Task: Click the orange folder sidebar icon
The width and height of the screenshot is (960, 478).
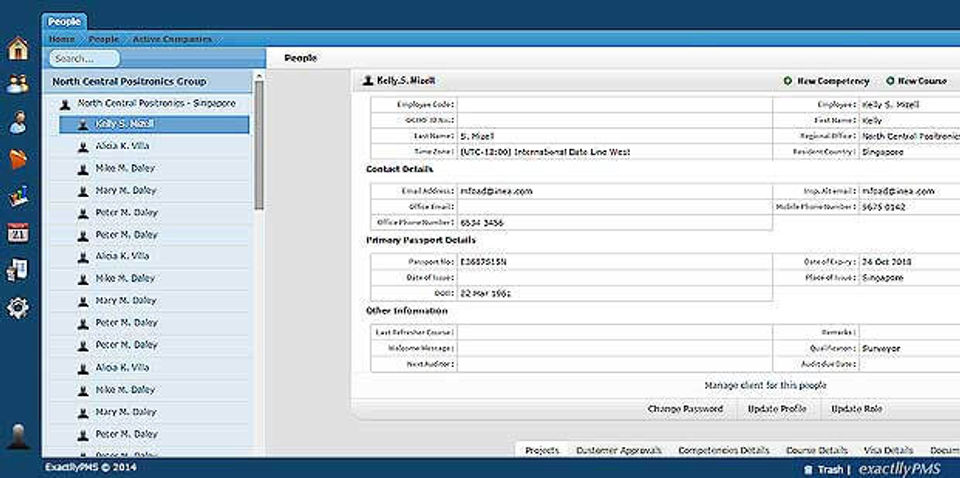Action: pos(18,159)
